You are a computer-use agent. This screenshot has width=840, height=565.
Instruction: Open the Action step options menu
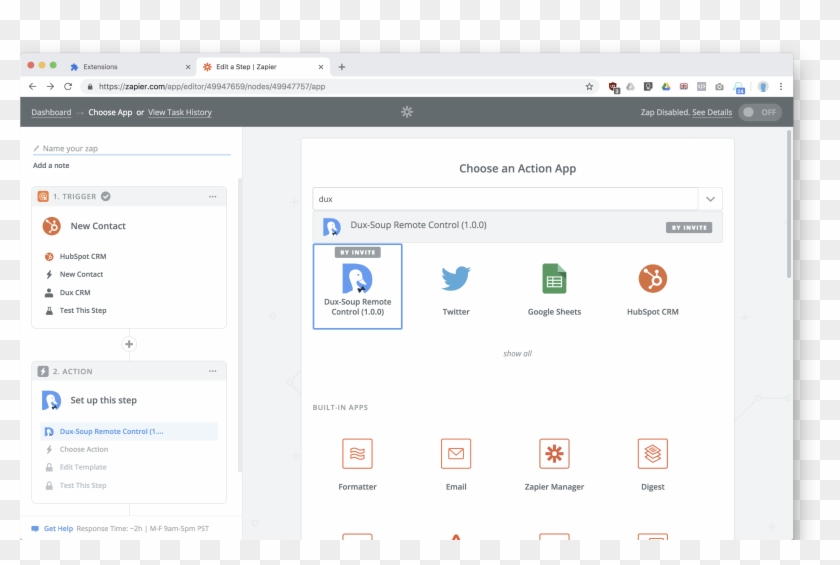point(212,371)
